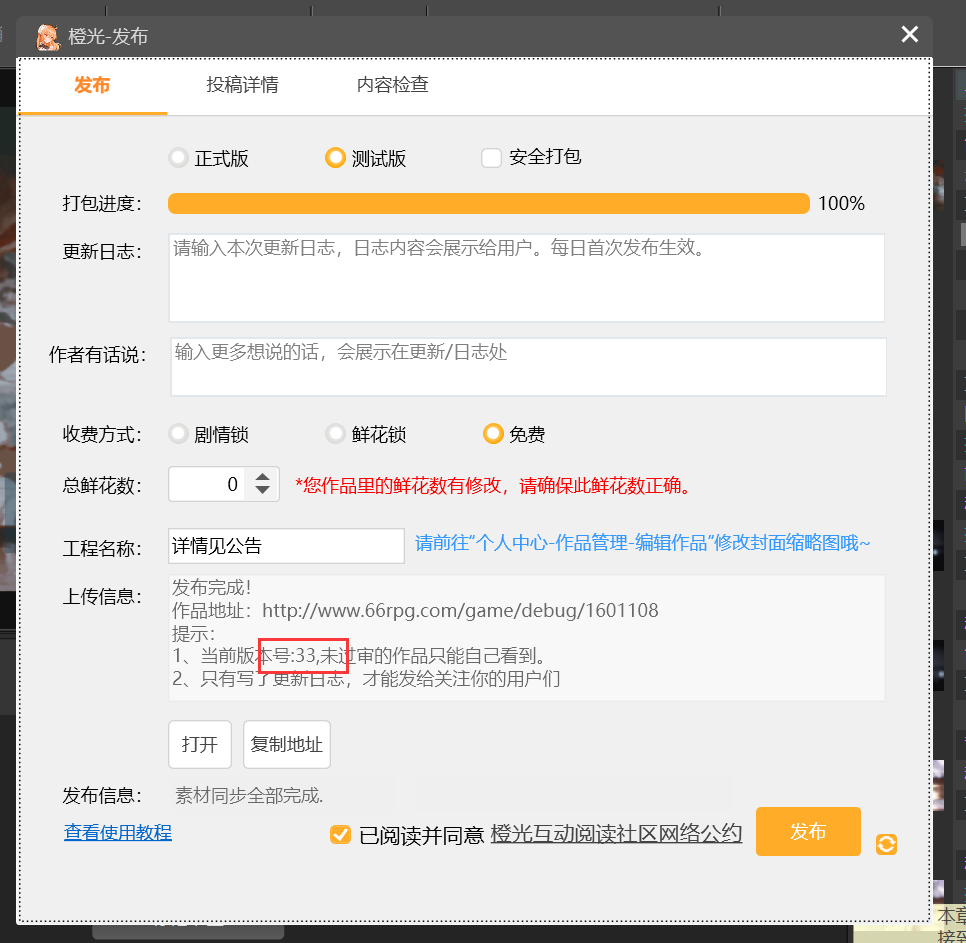Open the 内容检查 tab

(x=392, y=85)
